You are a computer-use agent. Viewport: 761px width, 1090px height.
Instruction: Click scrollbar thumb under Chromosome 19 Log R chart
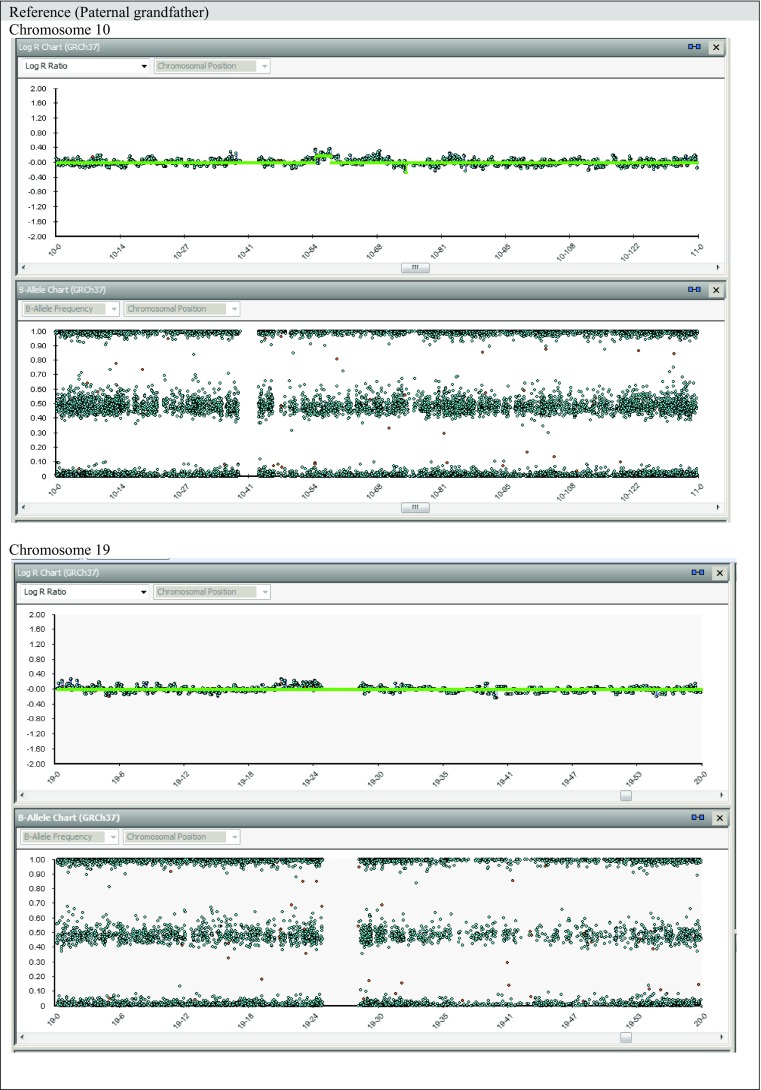626,796
